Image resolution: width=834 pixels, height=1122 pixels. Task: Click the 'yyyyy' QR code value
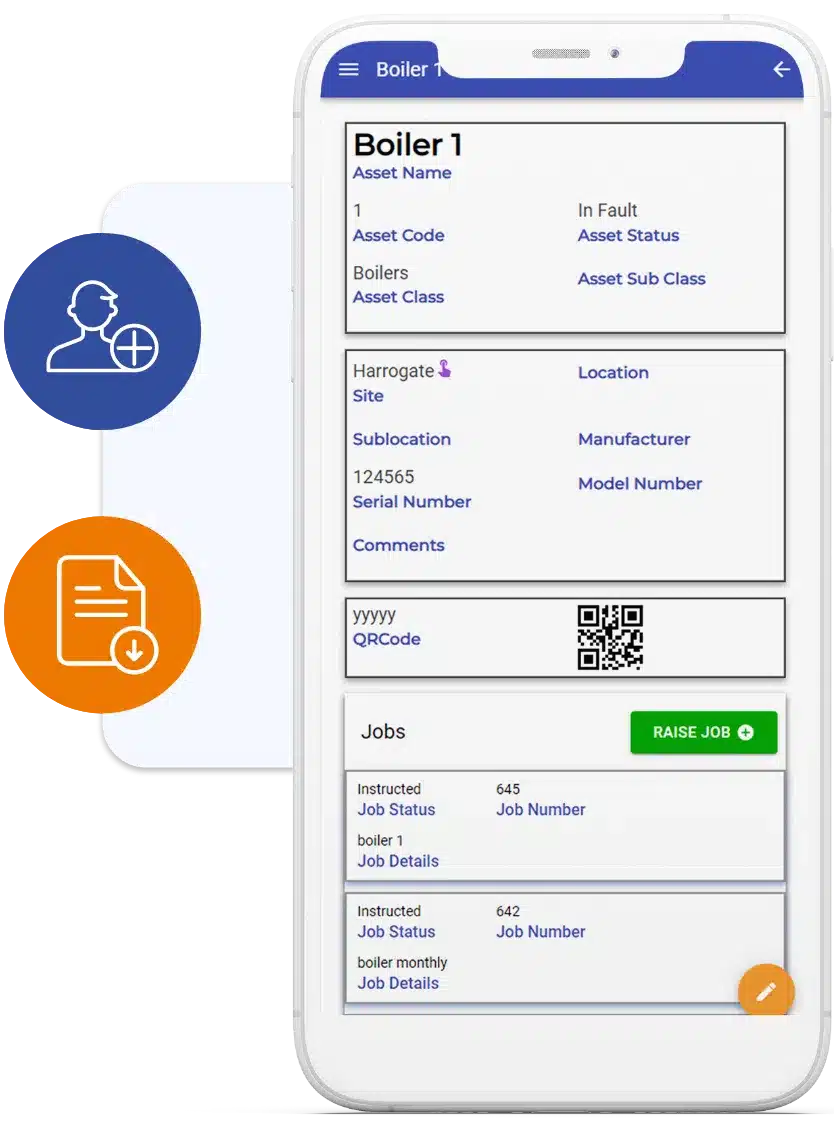pyautogui.click(x=375, y=615)
